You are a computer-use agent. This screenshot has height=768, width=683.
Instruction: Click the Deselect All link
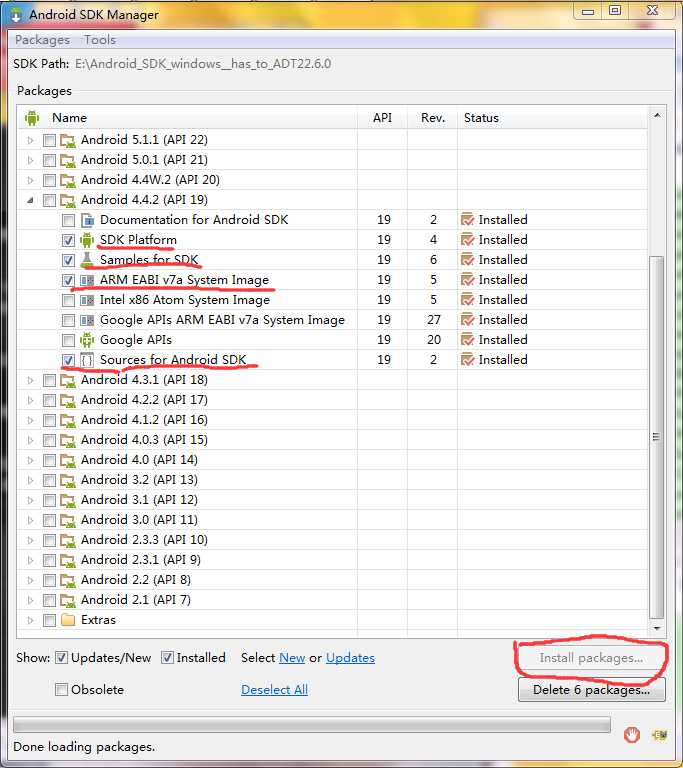pos(274,690)
